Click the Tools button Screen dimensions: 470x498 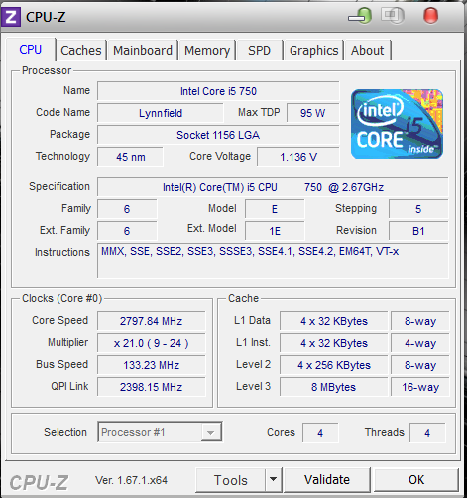click(x=231, y=480)
